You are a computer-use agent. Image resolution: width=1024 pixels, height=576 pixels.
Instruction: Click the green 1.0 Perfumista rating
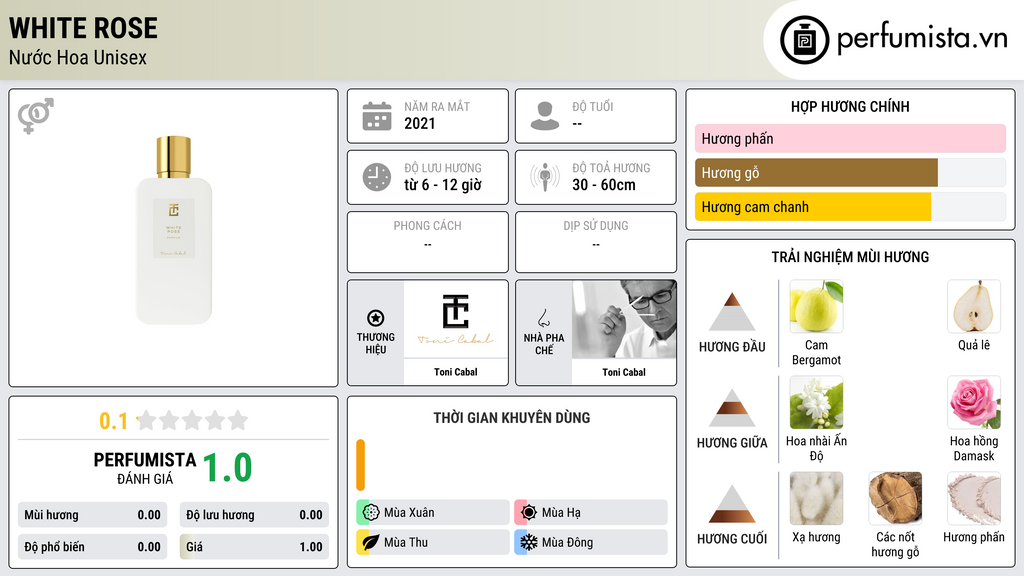tap(227, 468)
